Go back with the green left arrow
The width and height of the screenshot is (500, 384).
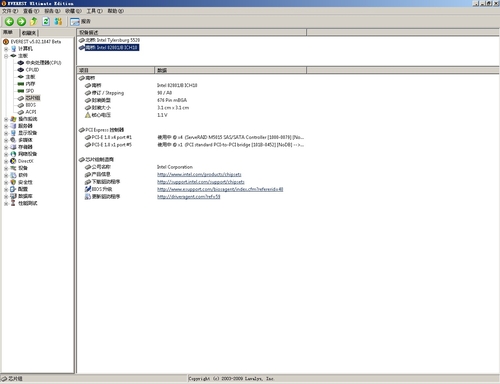(9, 22)
